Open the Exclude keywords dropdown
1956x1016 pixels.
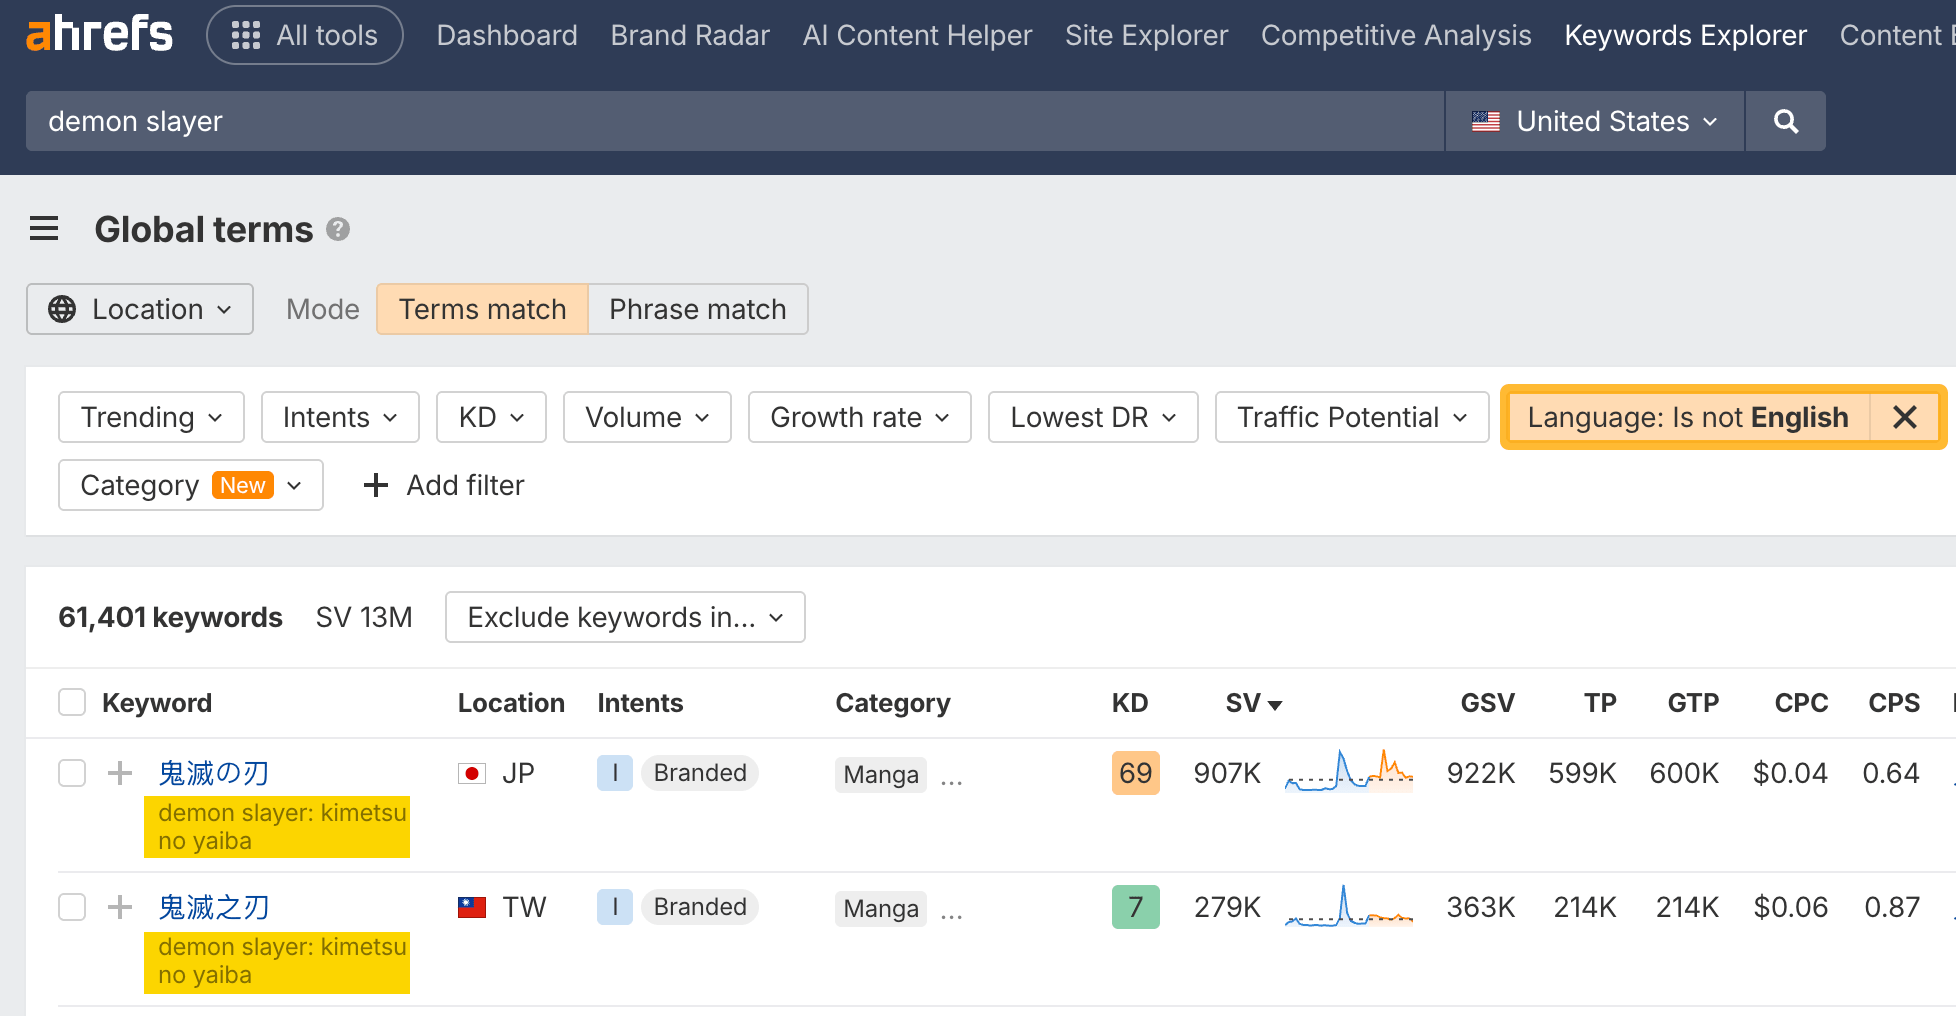(x=624, y=617)
